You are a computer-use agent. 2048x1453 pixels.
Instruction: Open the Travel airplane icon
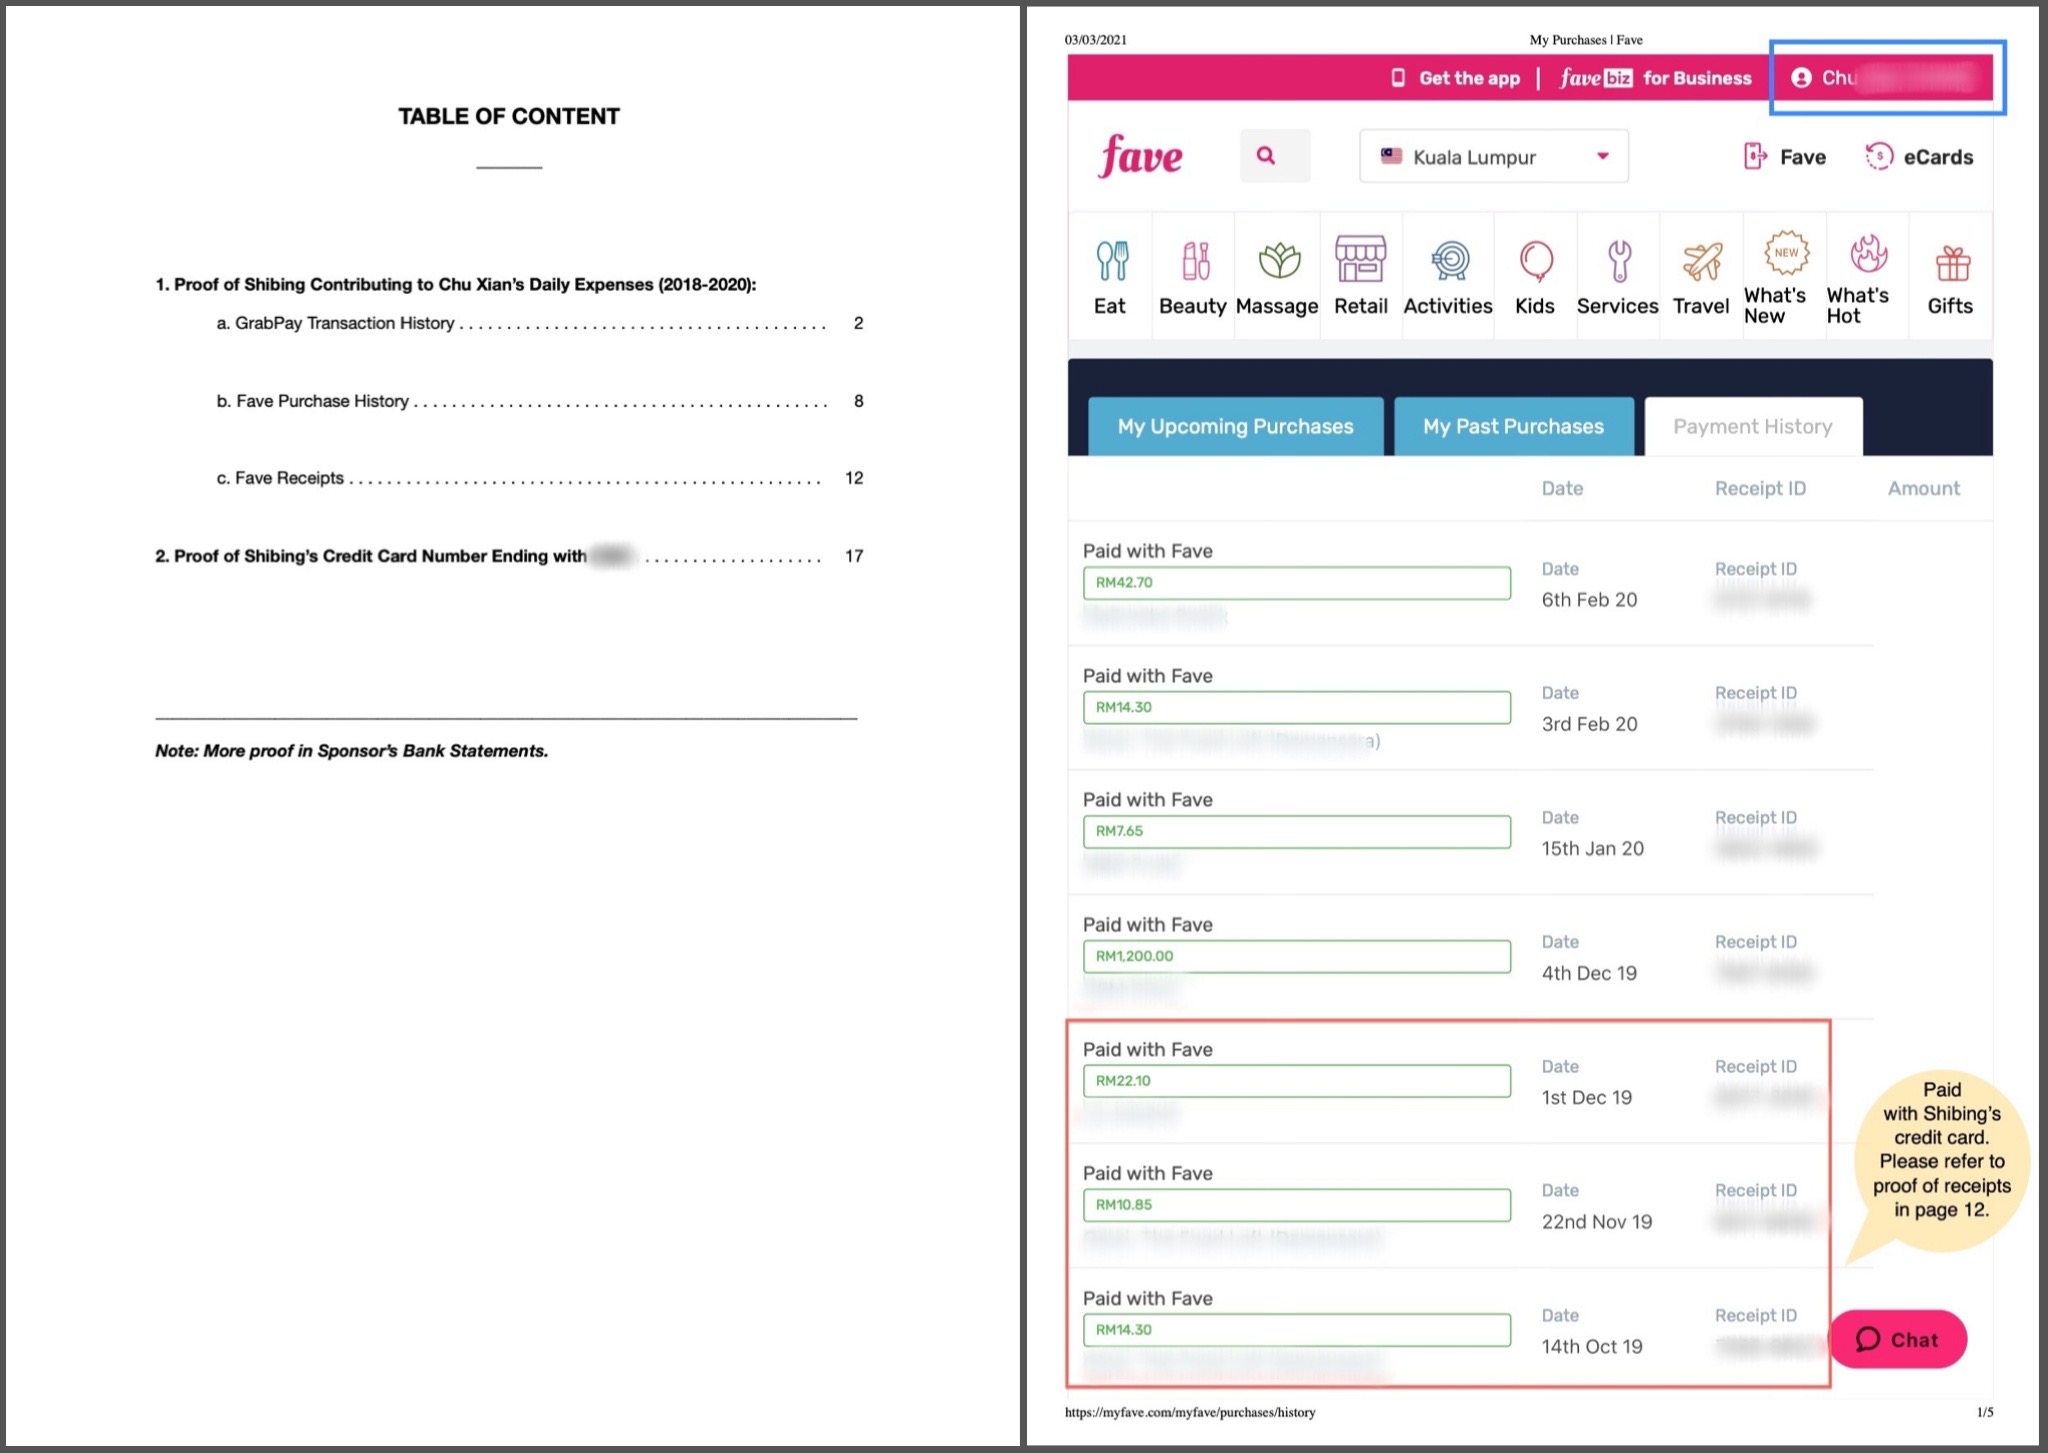[1701, 262]
